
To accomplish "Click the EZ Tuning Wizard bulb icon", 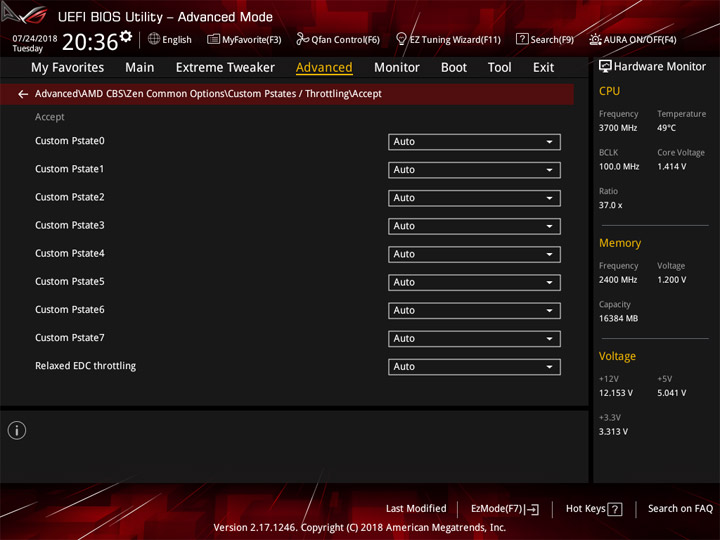I will 401,39.
